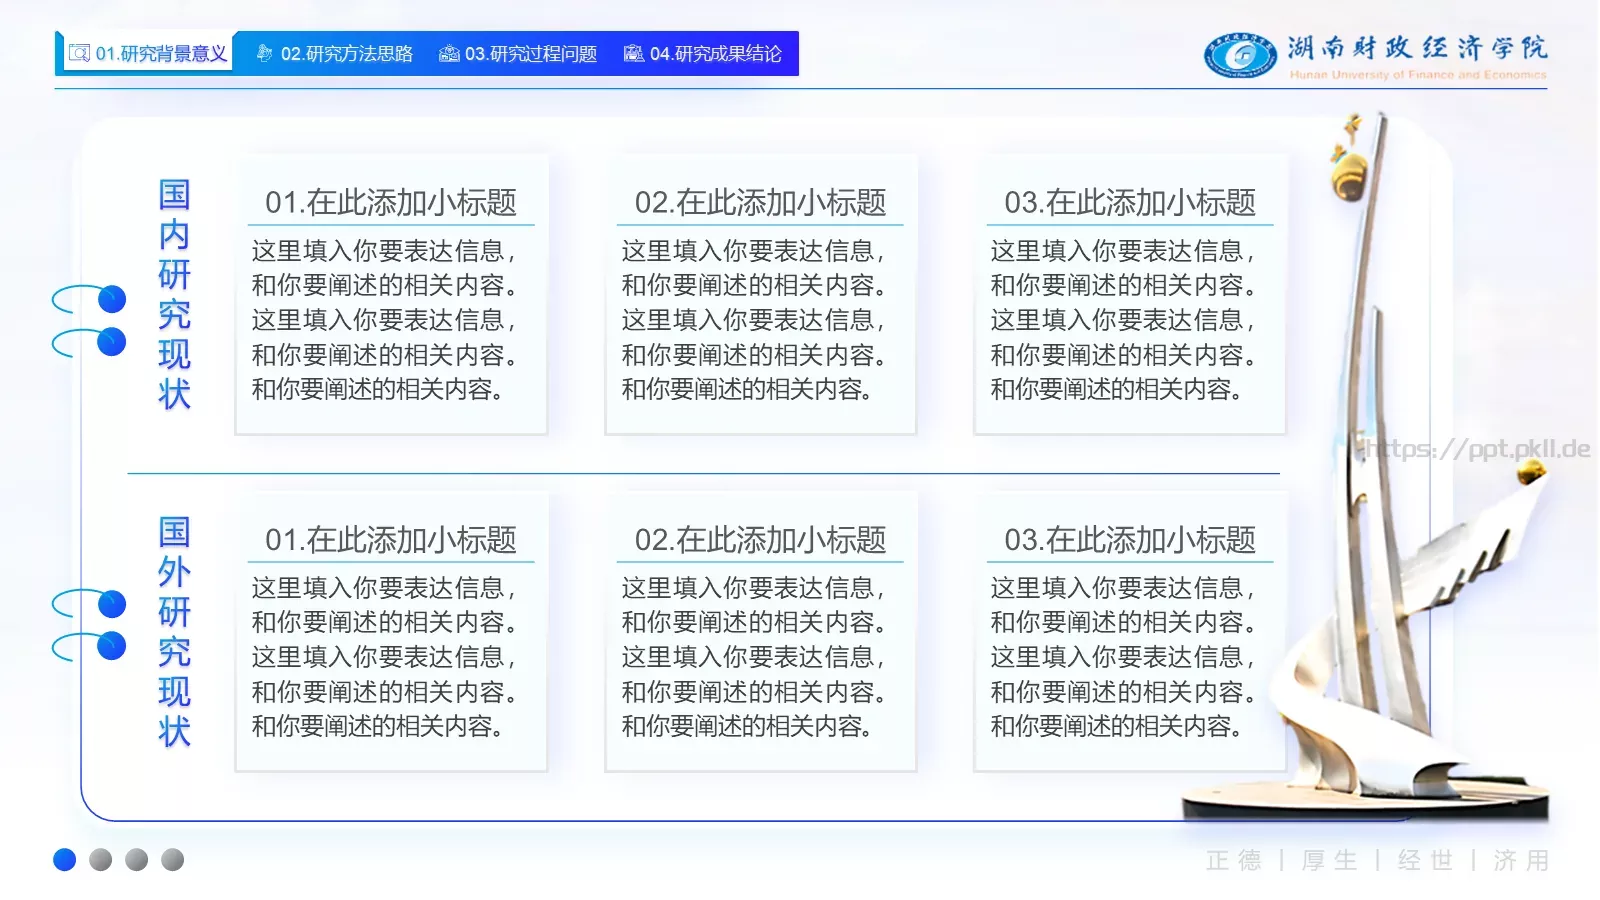
Task: Click the Hunan University of Finance and Economics subtitle
Action: tap(1417, 75)
